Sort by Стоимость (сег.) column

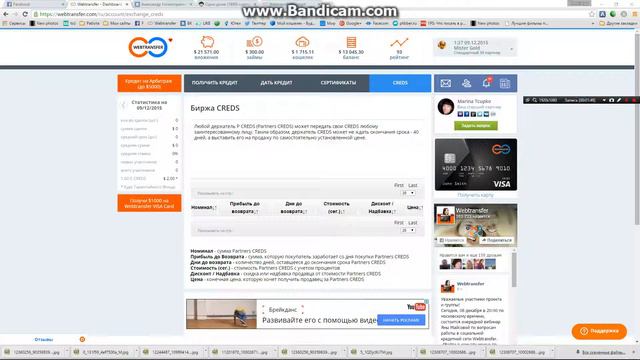tap(336, 207)
